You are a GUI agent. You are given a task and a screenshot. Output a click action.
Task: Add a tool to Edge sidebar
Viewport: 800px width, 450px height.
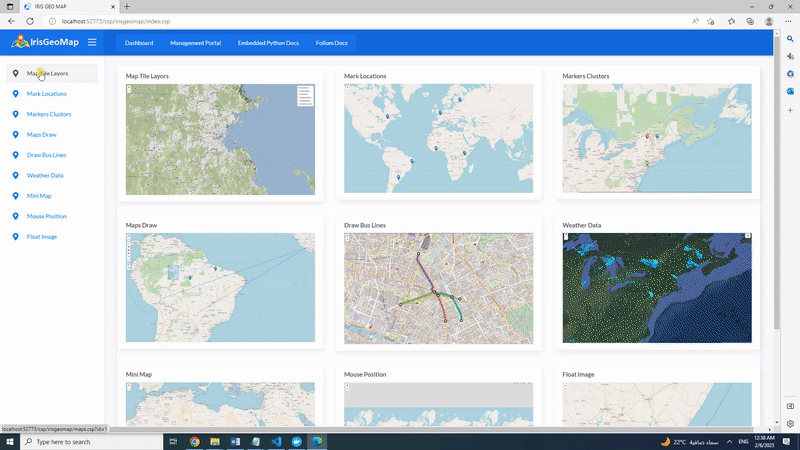pyautogui.click(x=790, y=110)
